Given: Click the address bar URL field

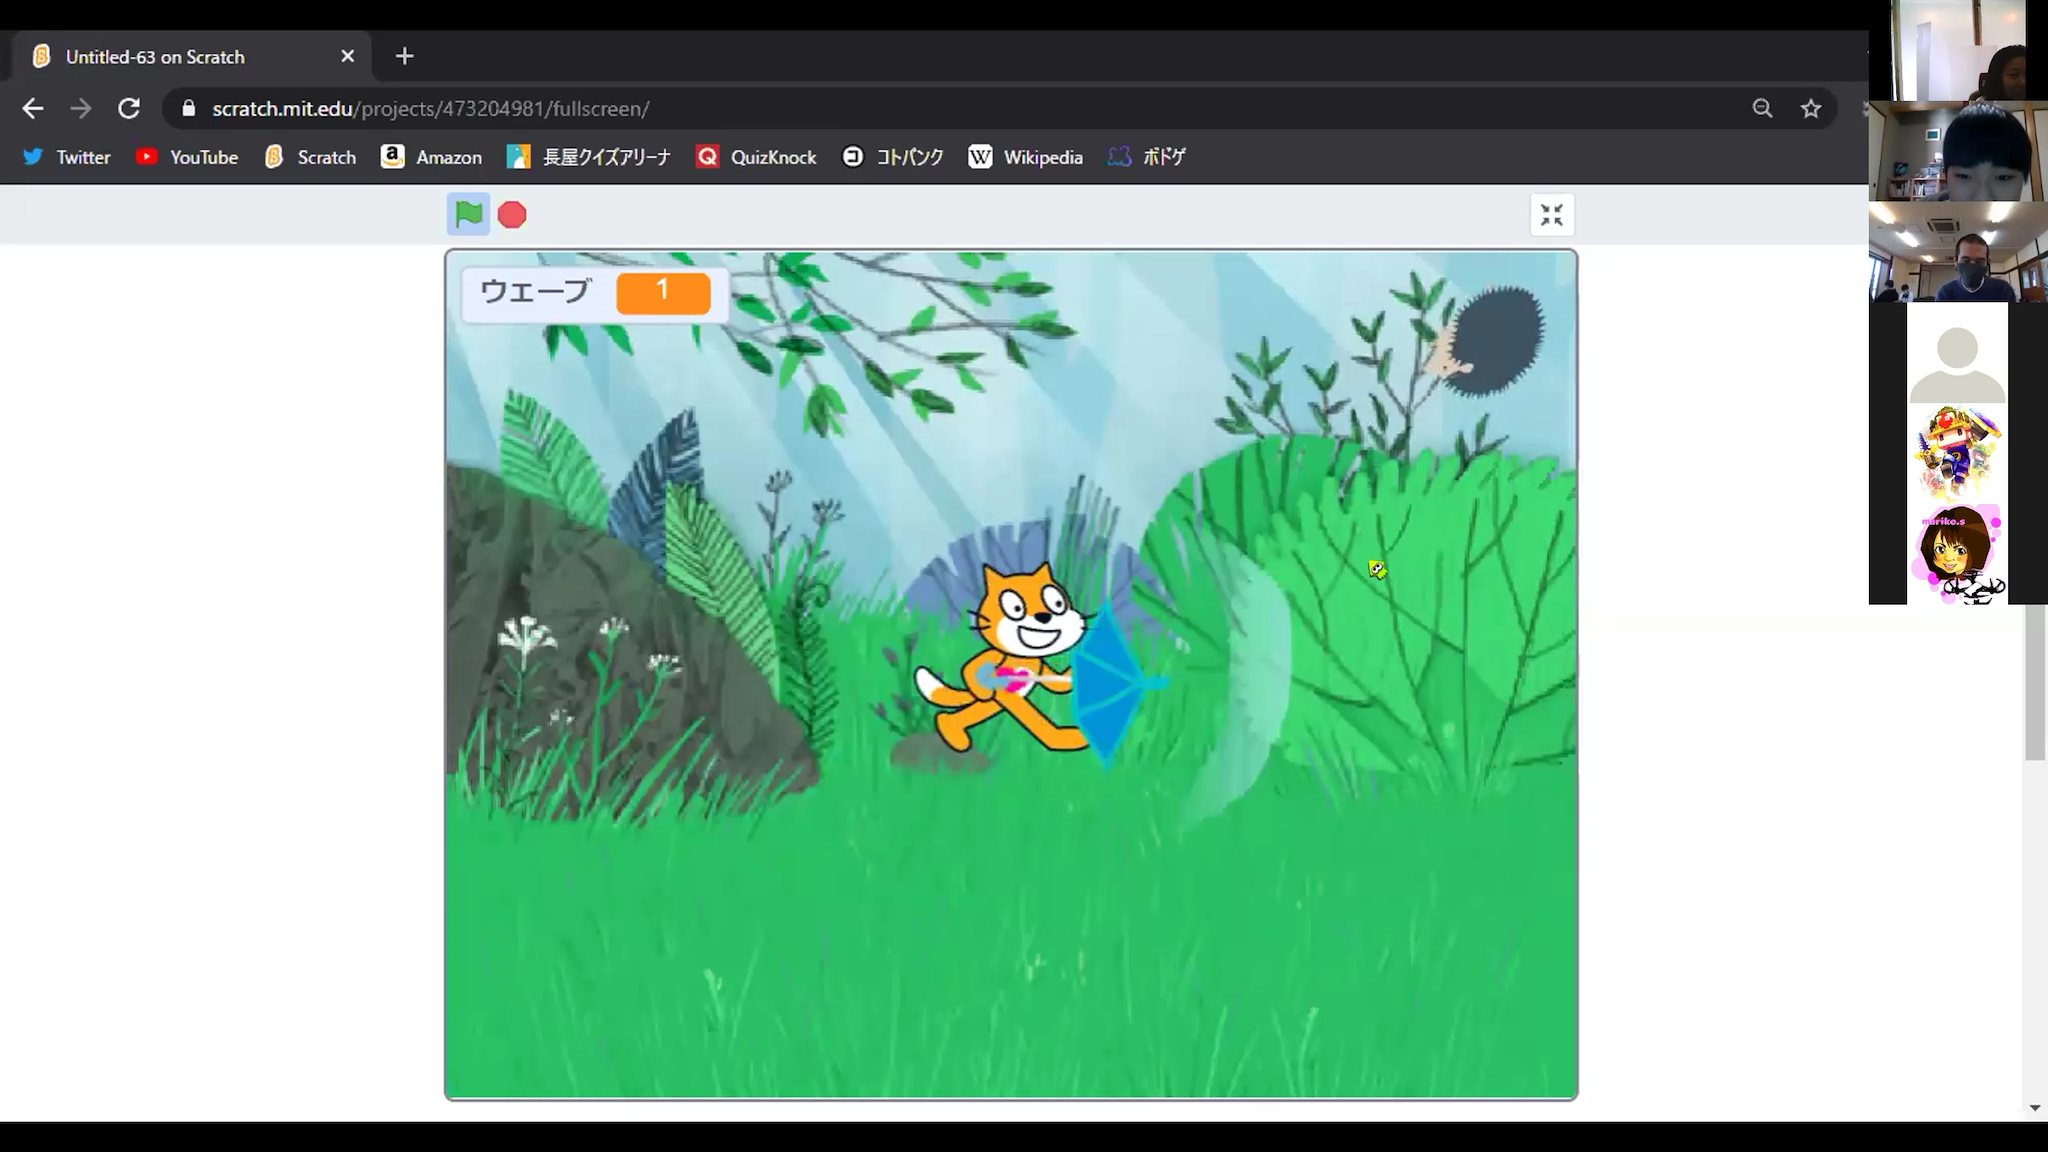Looking at the screenshot, I should [x=430, y=108].
